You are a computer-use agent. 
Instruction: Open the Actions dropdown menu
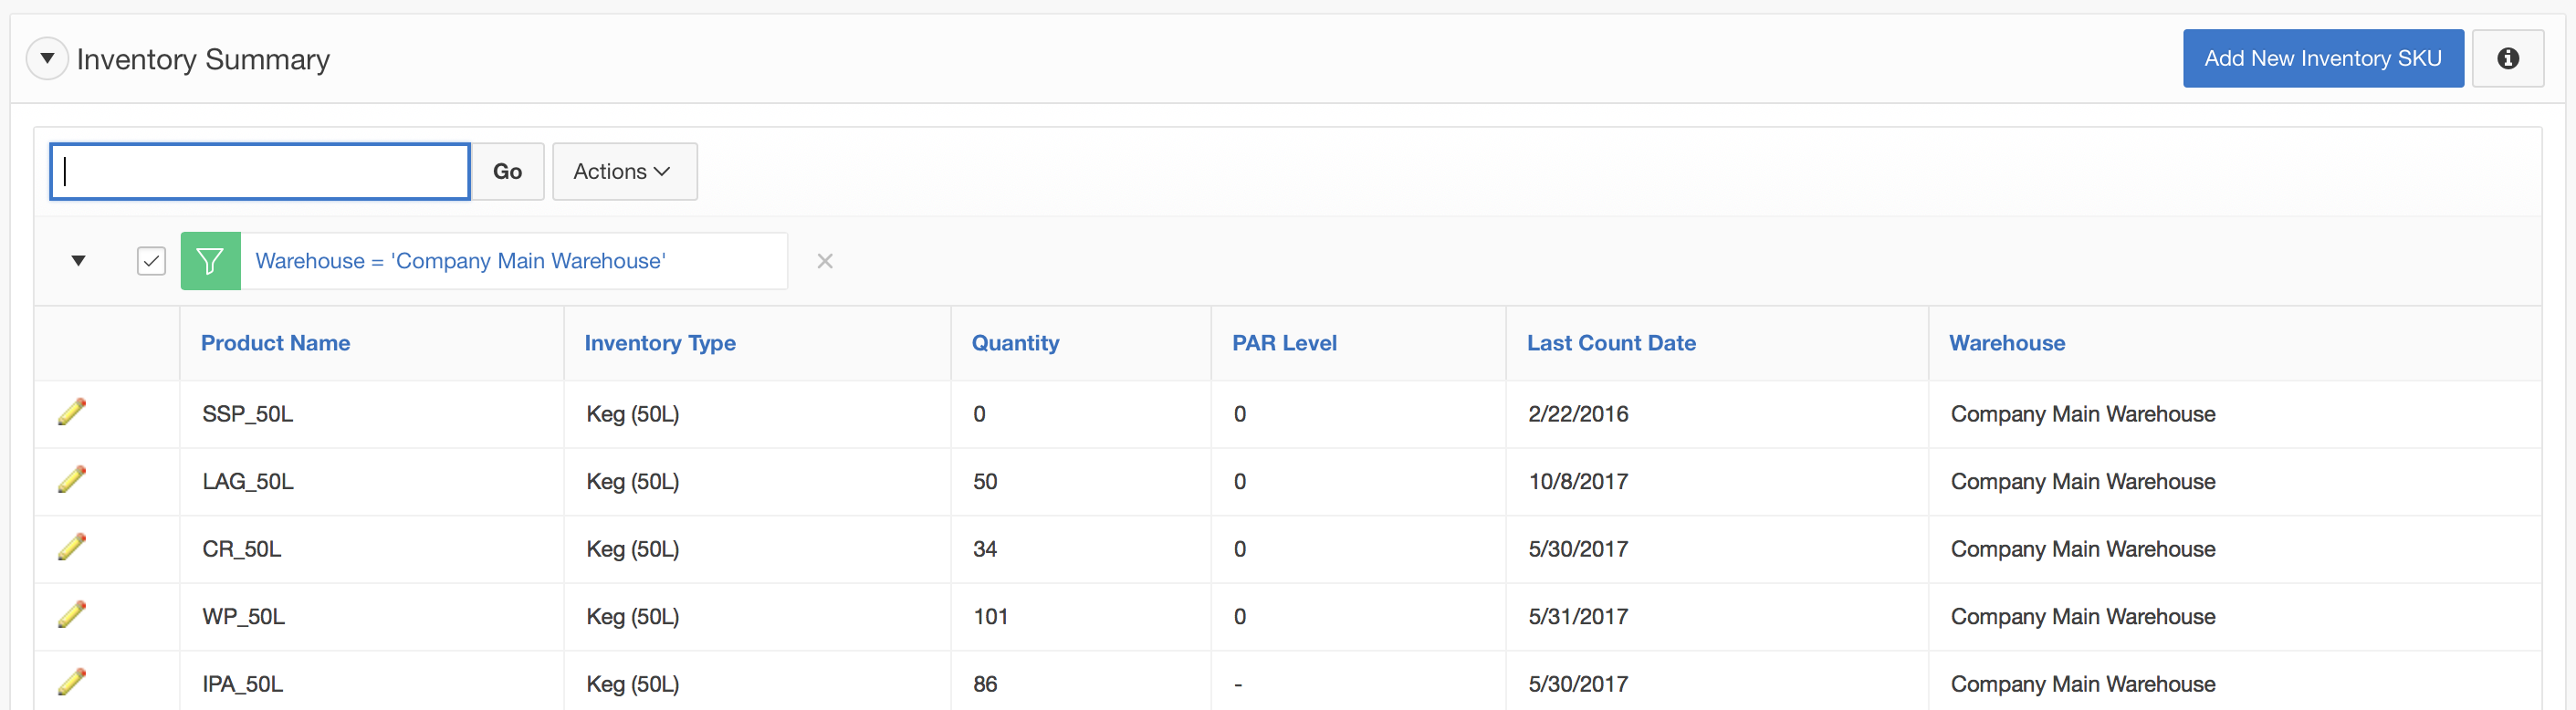click(x=624, y=172)
